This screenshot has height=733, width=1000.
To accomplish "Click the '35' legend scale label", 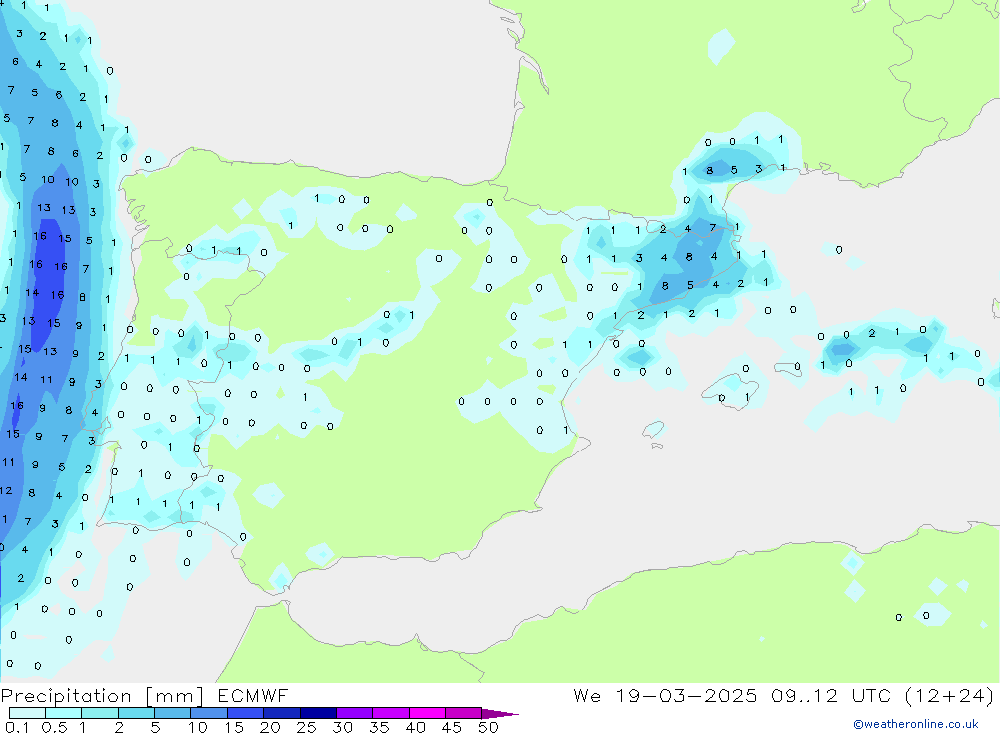I will coord(379,727).
